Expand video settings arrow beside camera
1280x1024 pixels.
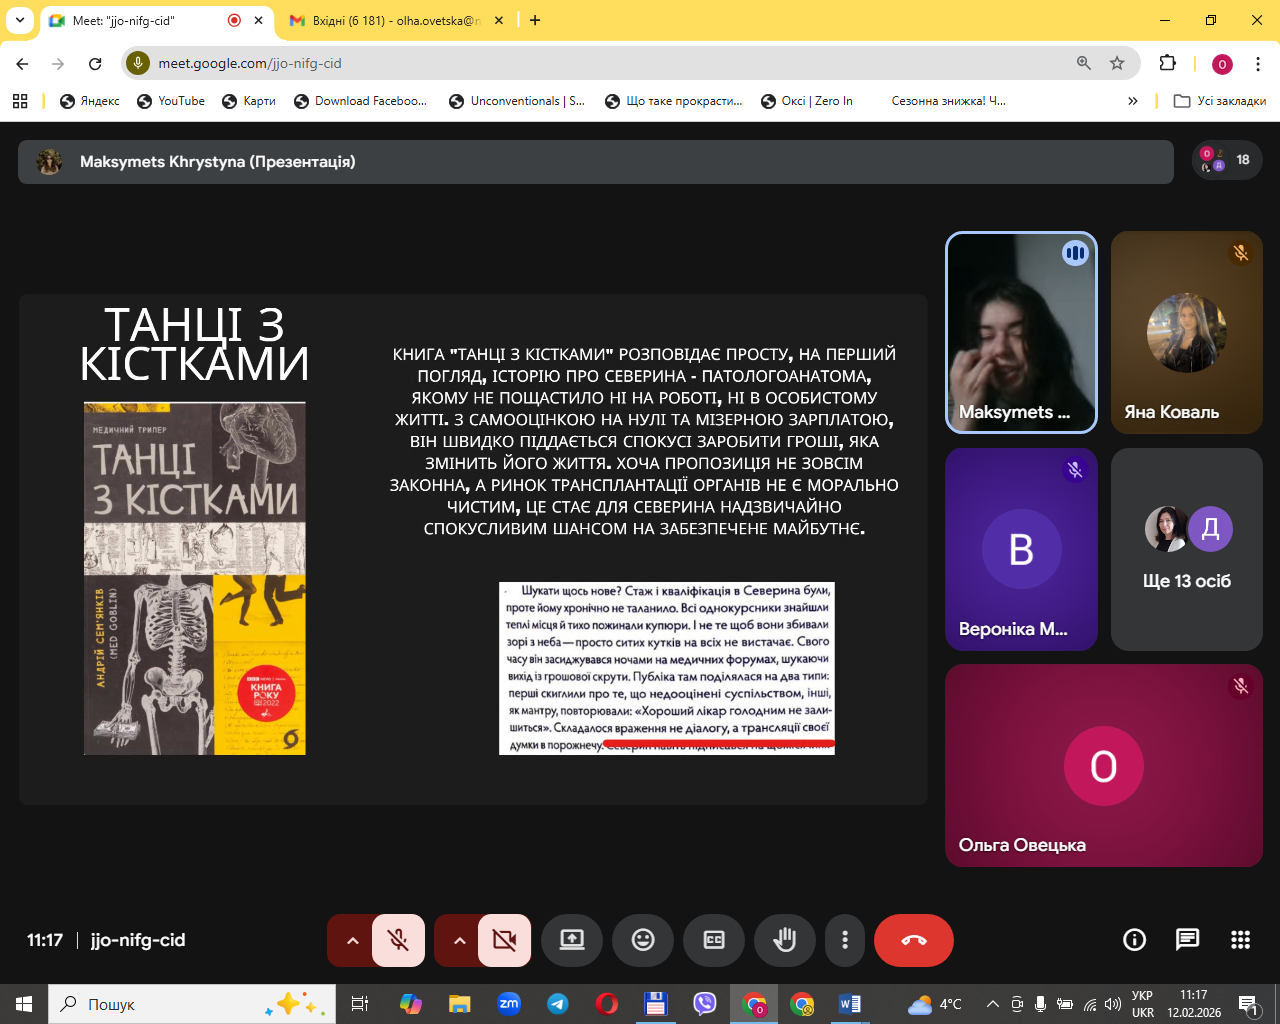459,940
